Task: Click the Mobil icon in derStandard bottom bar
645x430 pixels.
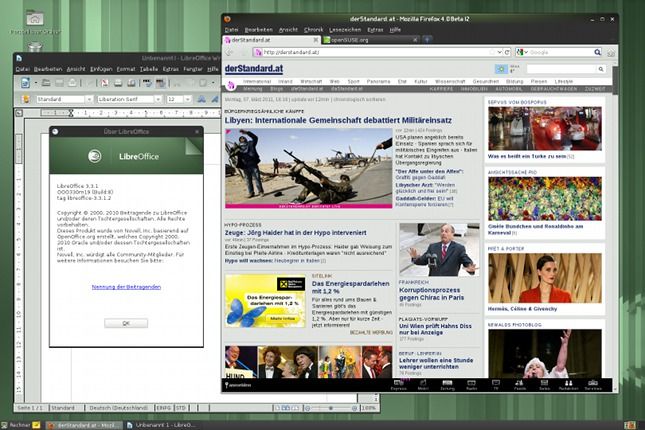Action: [x=423, y=385]
